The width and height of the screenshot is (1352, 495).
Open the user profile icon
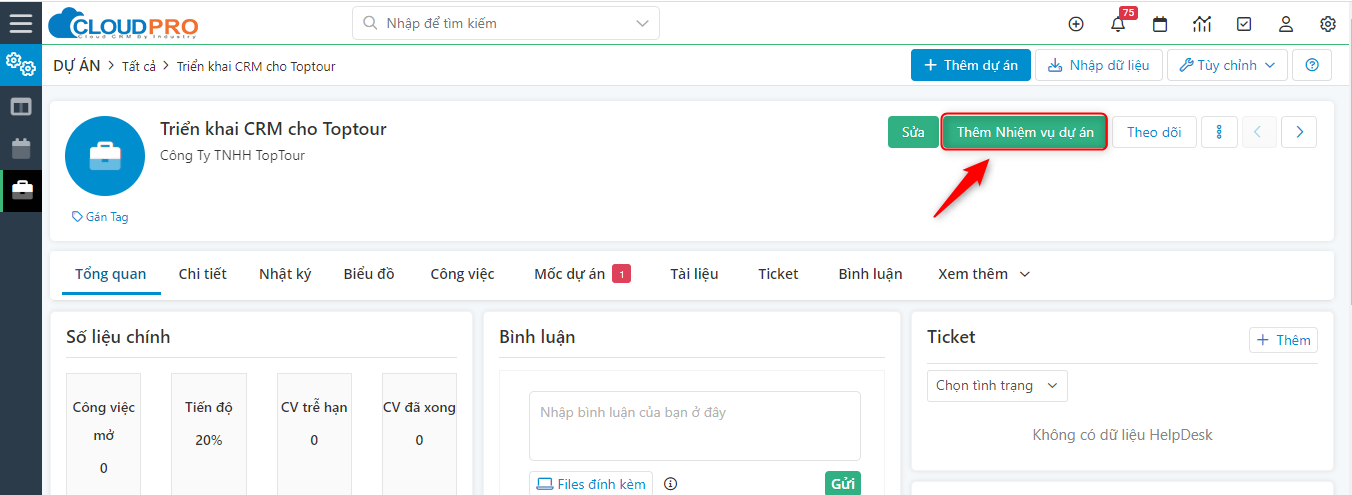1286,24
